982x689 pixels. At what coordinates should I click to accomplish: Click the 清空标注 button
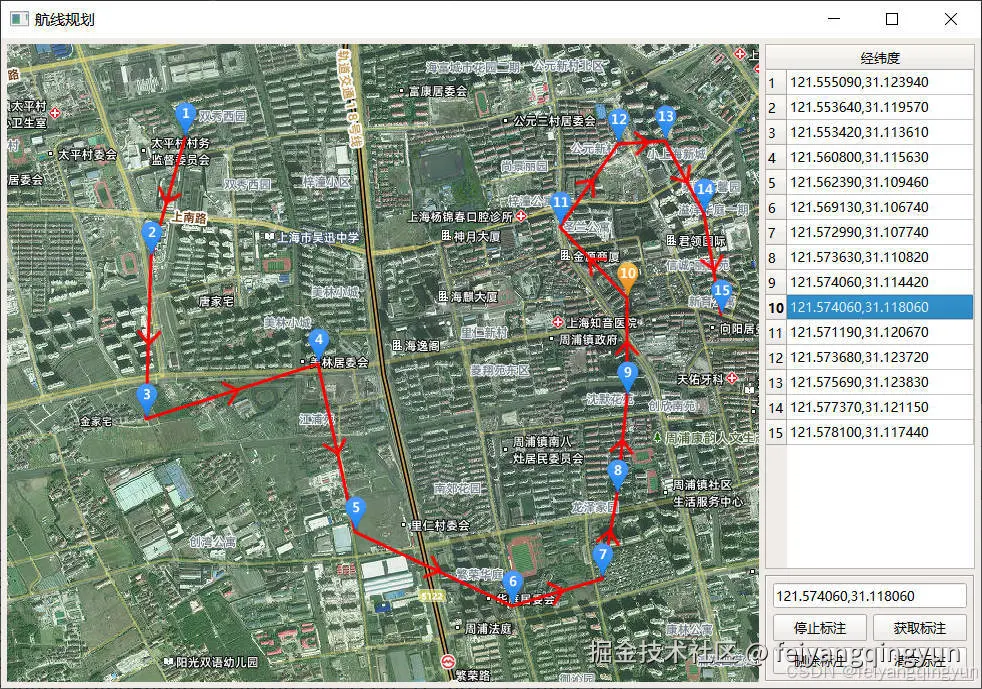919,660
